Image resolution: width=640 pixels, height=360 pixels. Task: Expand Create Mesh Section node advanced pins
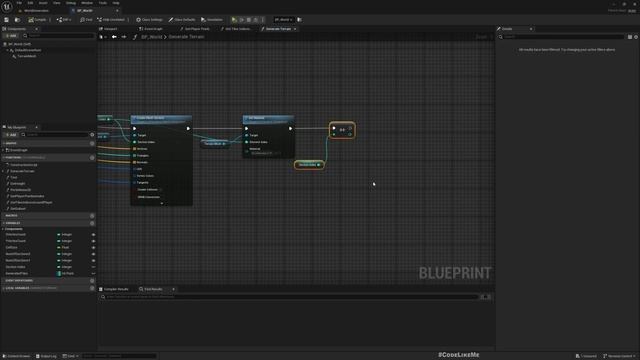(162, 203)
